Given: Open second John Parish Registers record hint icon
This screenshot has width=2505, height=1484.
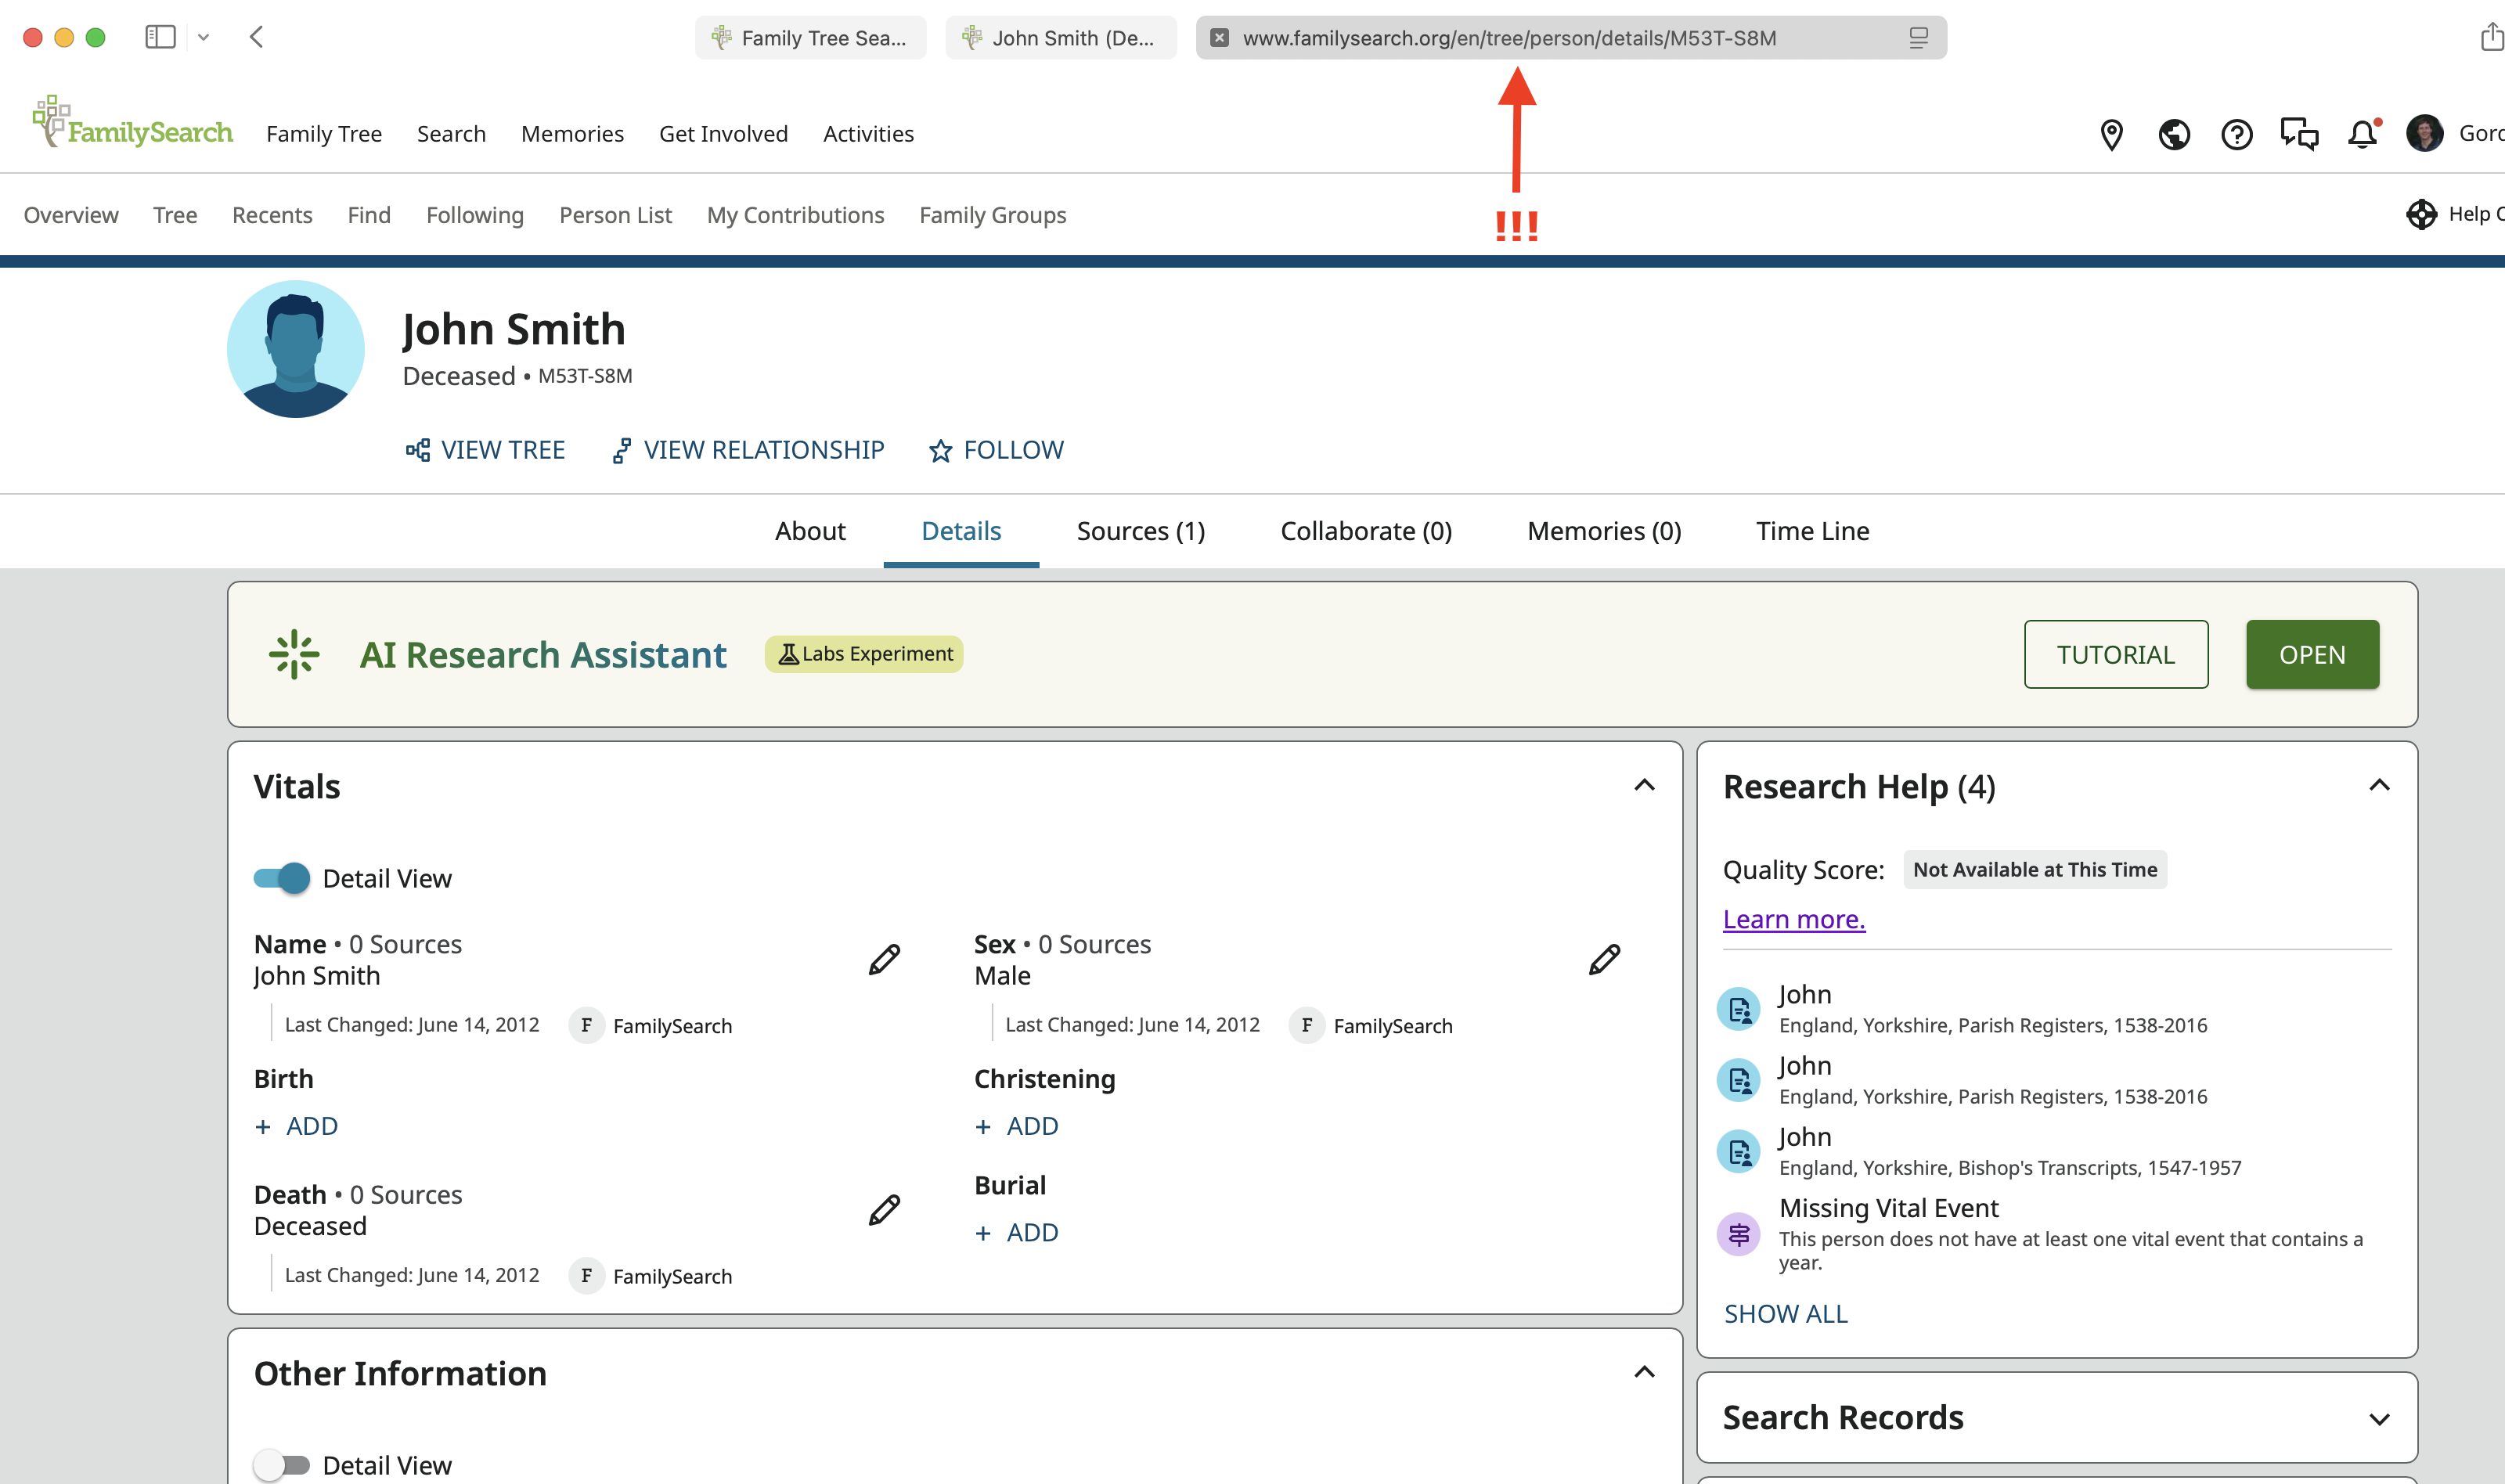Looking at the screenshot, I should tap(1739, 1080).
